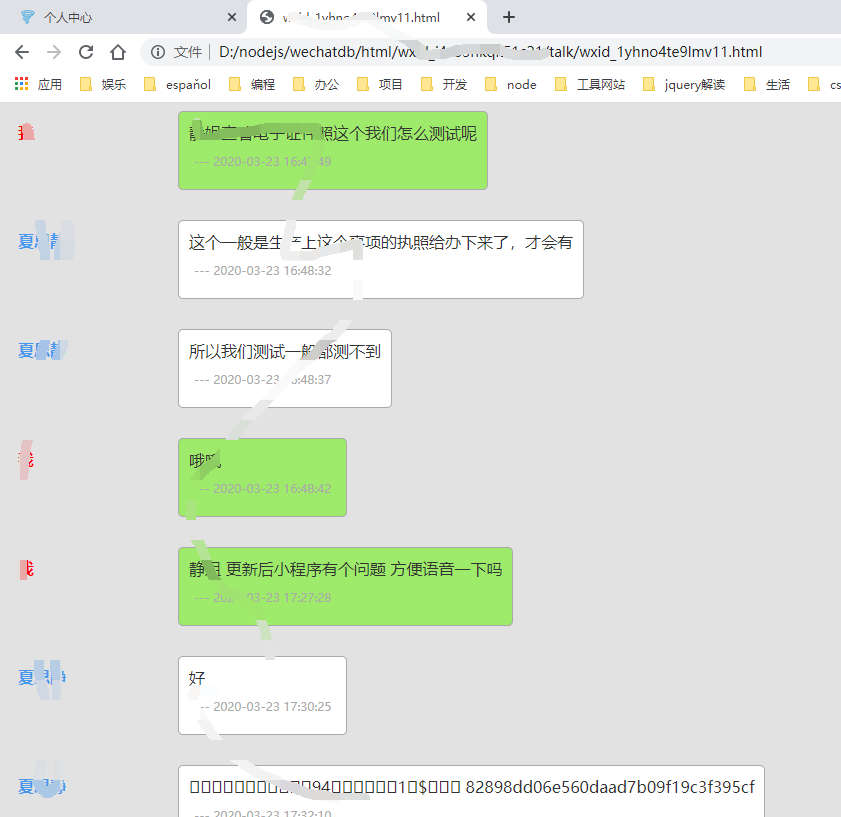Open the 工具网站 bookmark folder
Viewport: 841px width, 817px height.
tap(589, 84)
